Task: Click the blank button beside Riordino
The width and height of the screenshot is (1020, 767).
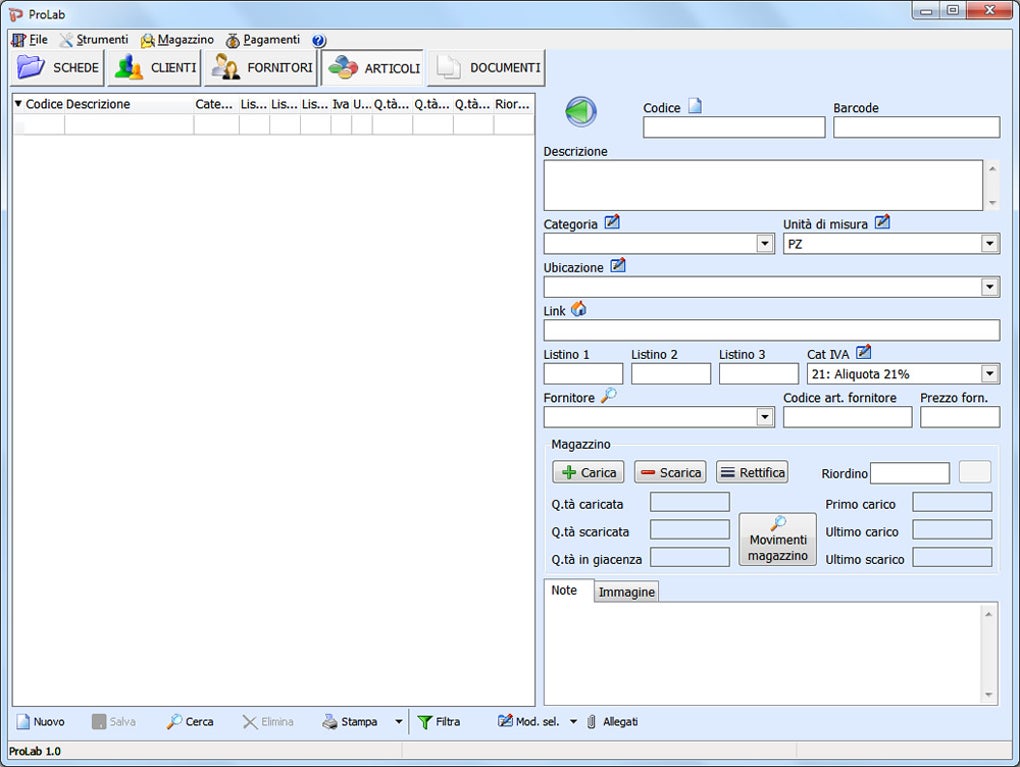Action: (974, 472)
